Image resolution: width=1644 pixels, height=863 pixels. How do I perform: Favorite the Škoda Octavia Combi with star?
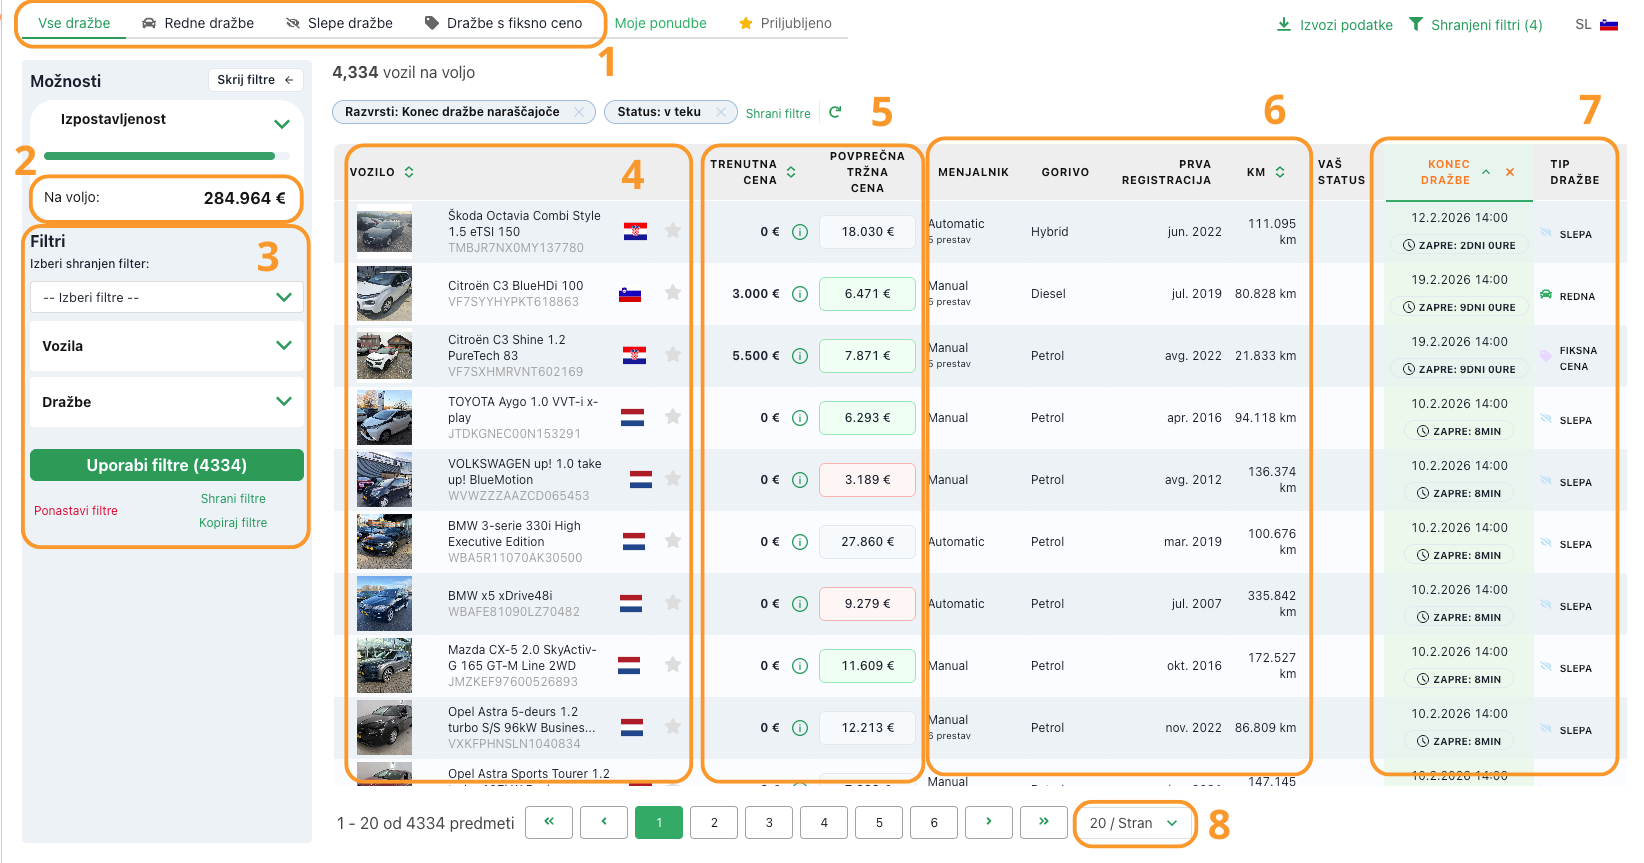(673, 231)
